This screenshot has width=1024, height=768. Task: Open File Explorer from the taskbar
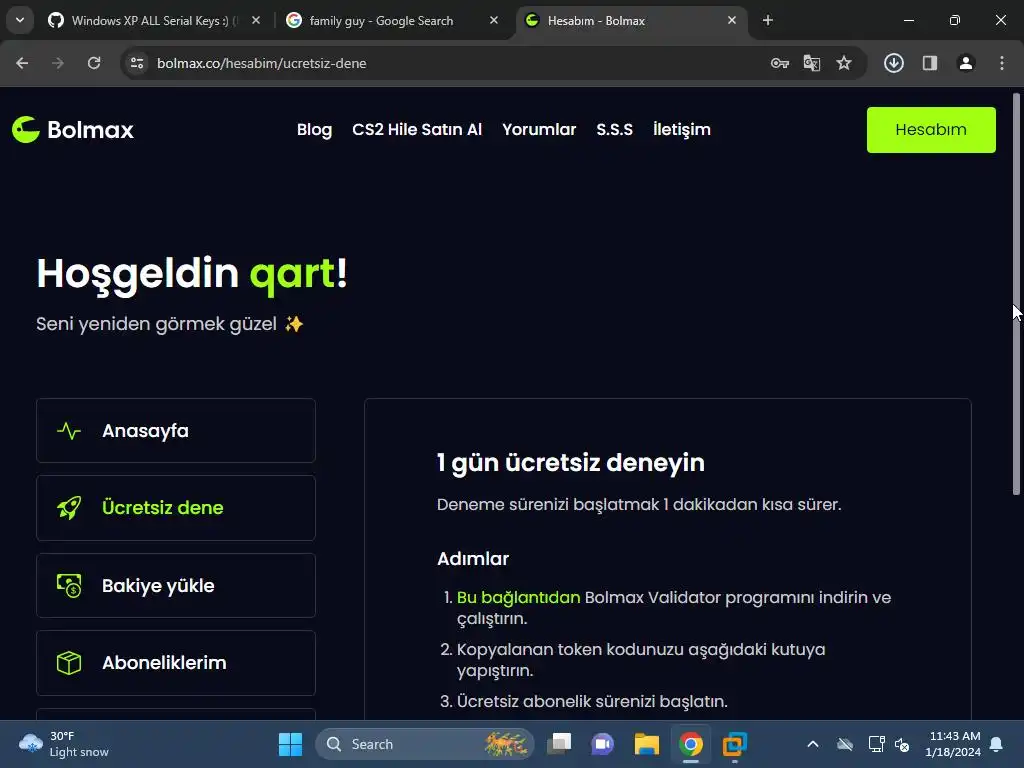pyautogui.click(x=647, y=744)
